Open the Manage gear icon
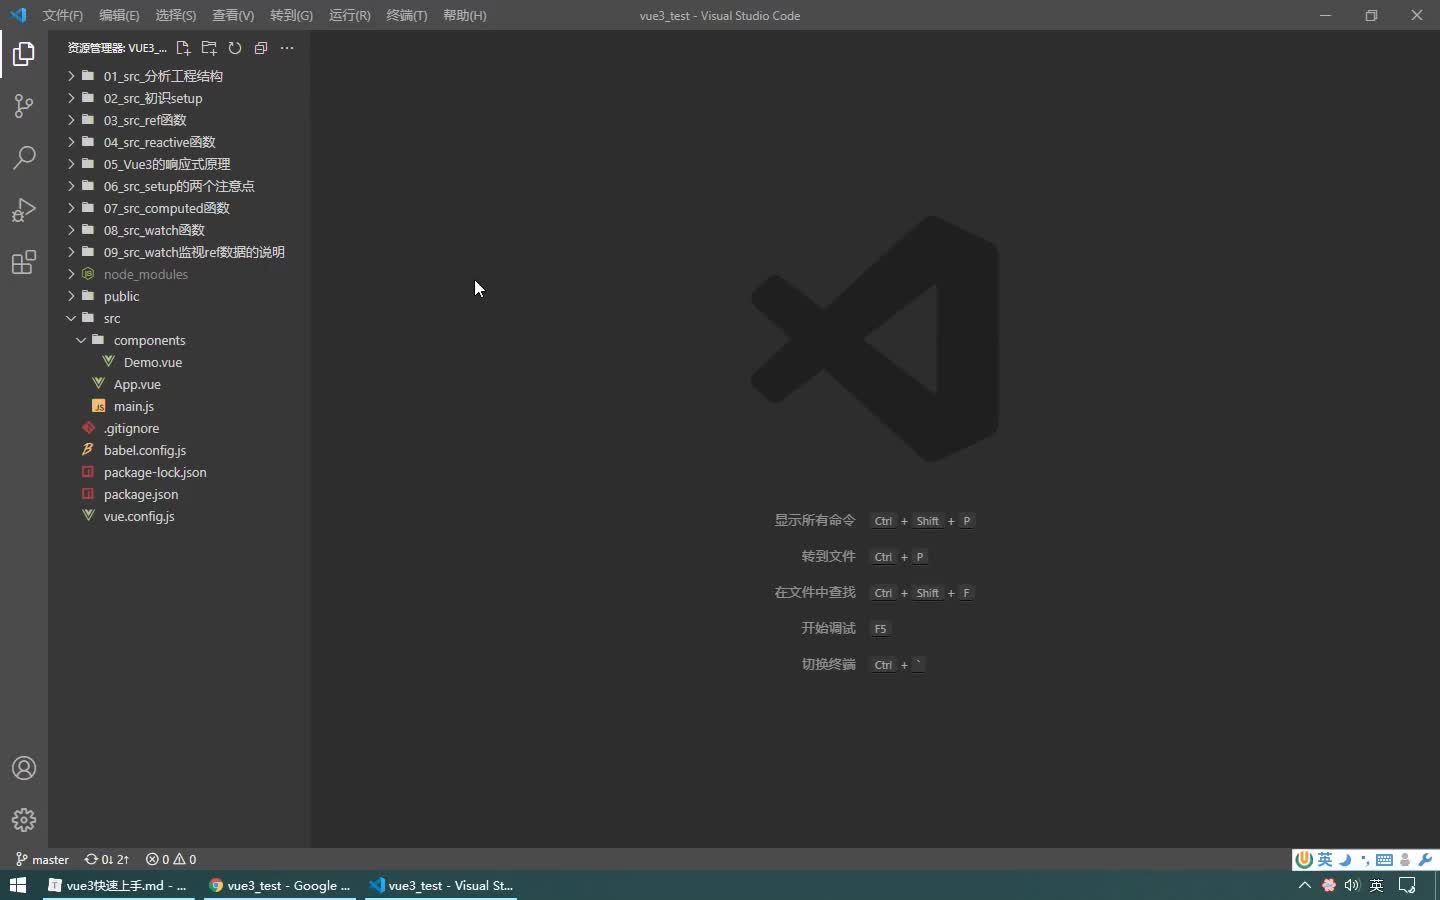The width and height of the screenshot is (1440, 900). [24, 820]
